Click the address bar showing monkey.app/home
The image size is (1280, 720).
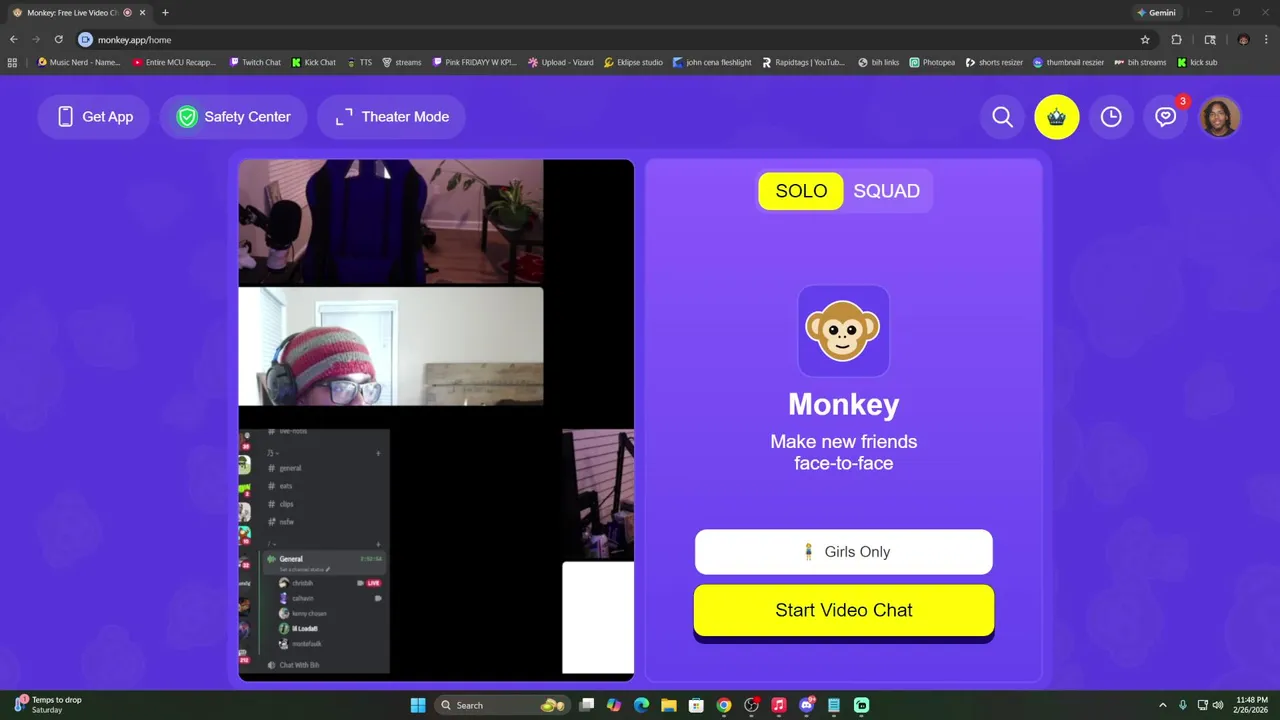coord(600,39)
